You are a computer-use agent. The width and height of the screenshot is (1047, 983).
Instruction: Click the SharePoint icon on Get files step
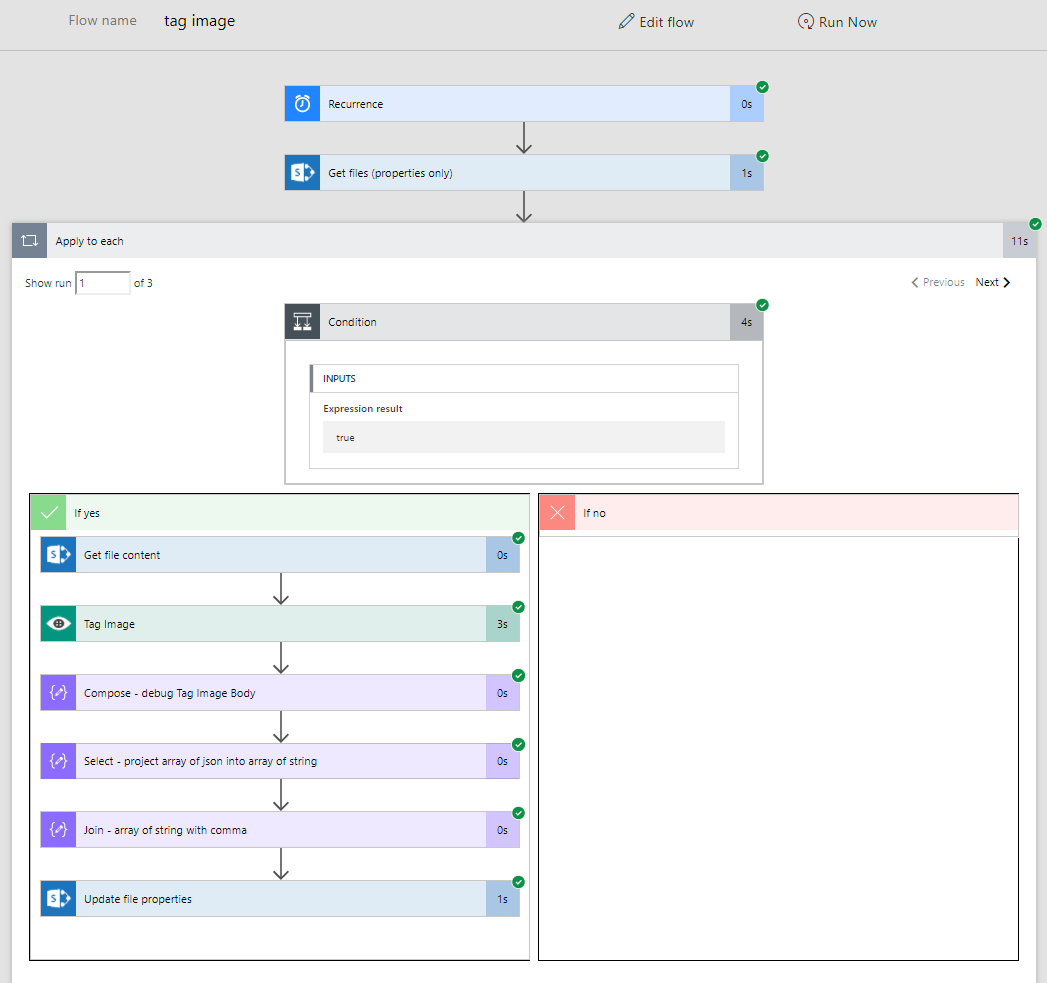tap(302, 173)
